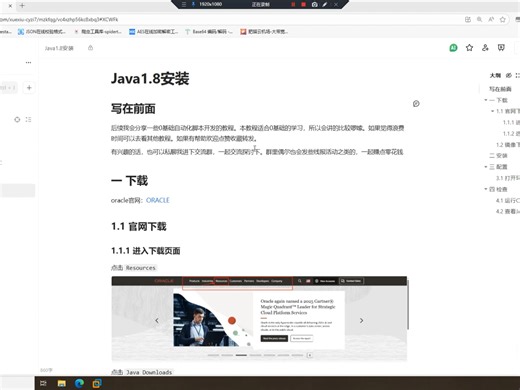The width and height of the screenshot is (520, 390).
Task: Click the browser address bar URL
Action: (59, 19)
